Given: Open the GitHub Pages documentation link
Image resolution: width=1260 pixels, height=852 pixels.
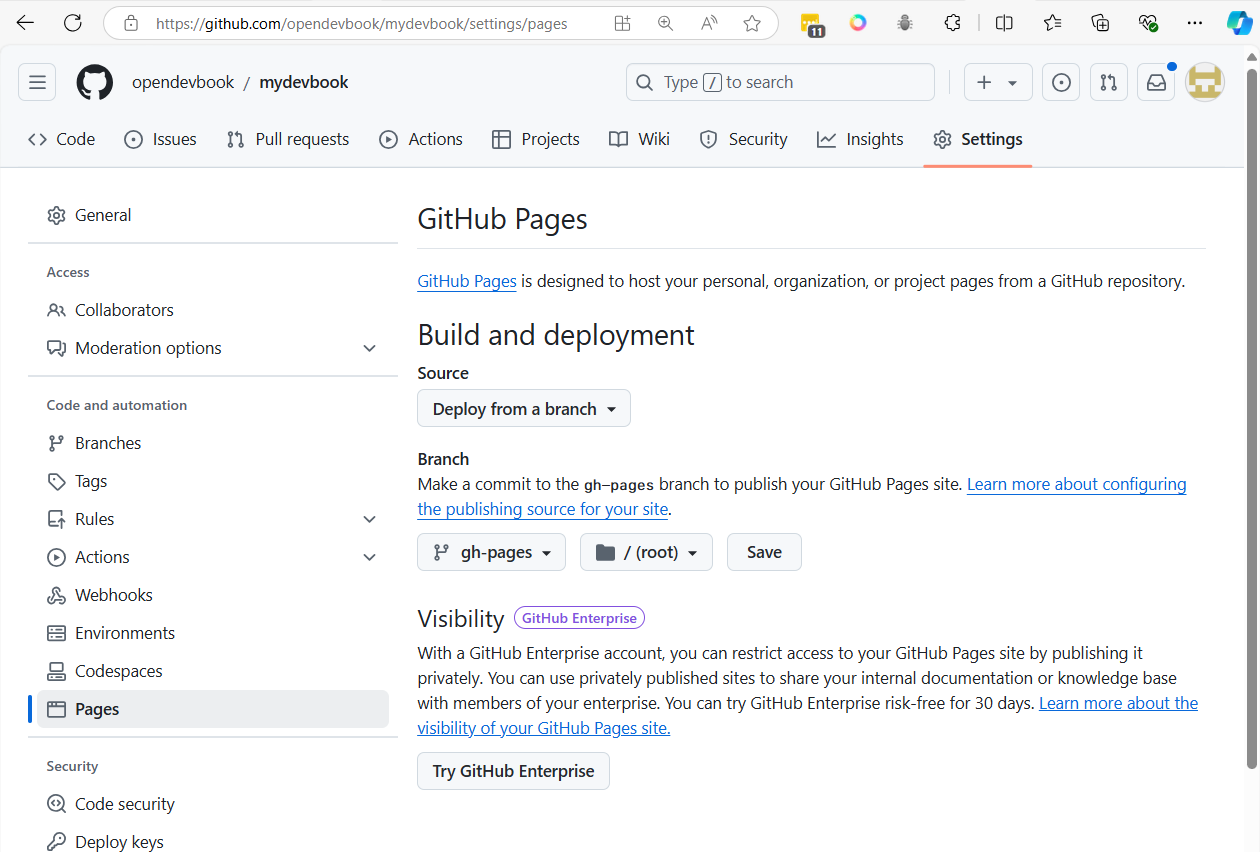Looking at the screenshot, I should [467, 281].
